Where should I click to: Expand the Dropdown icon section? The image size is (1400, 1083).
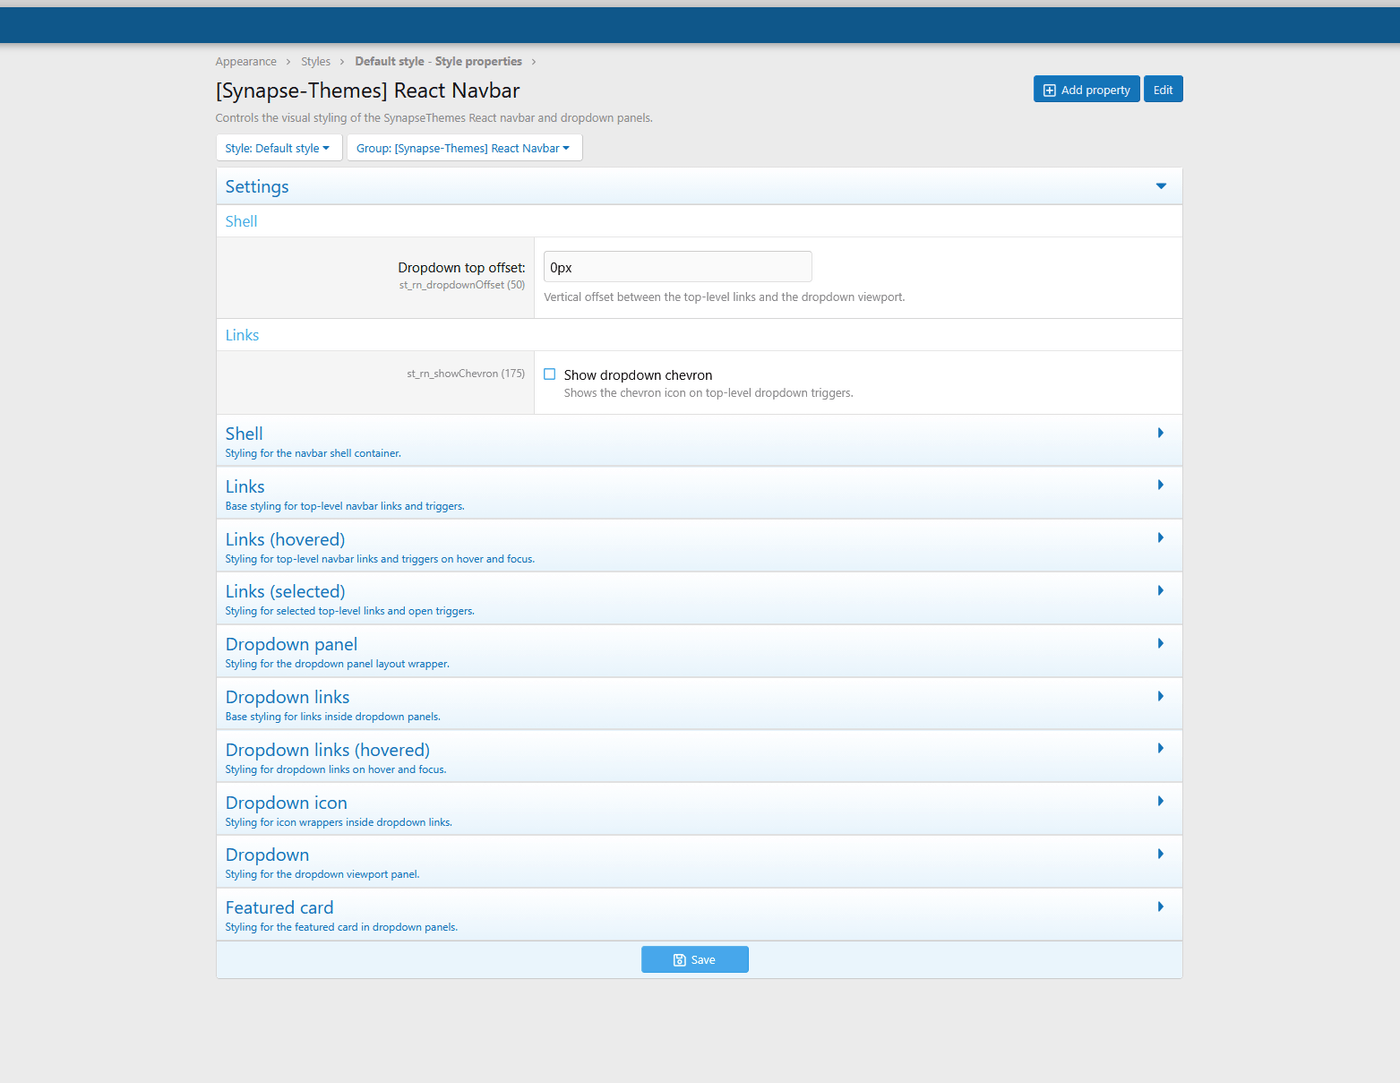[x=1160, y=802]
